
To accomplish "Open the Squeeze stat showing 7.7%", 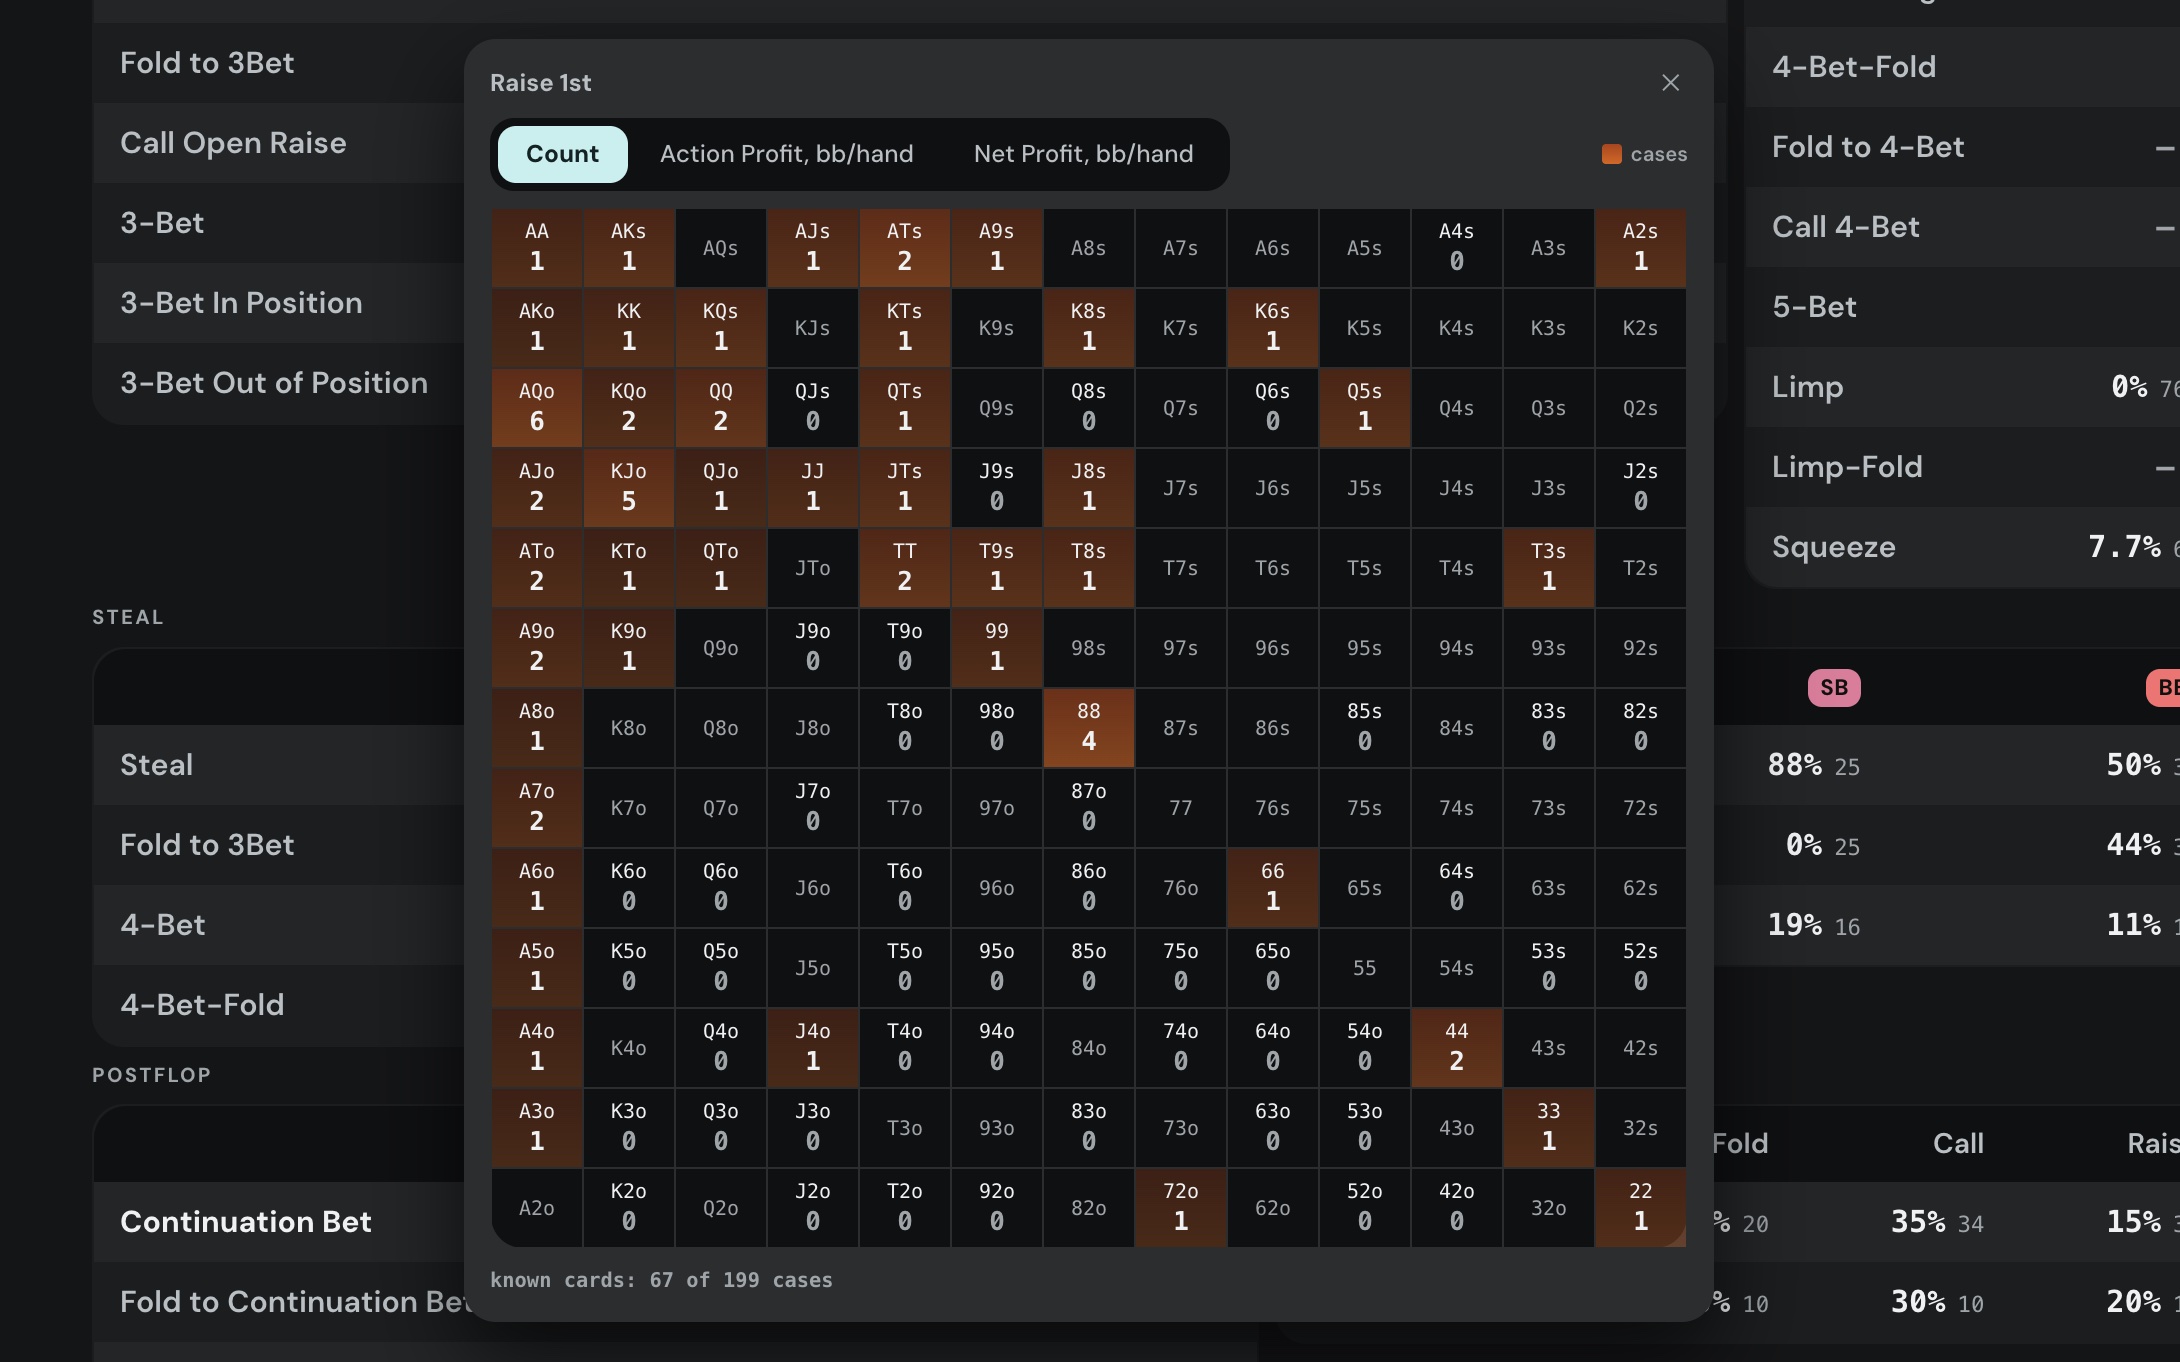I will pyautogui.click(x=1962, y=547).
